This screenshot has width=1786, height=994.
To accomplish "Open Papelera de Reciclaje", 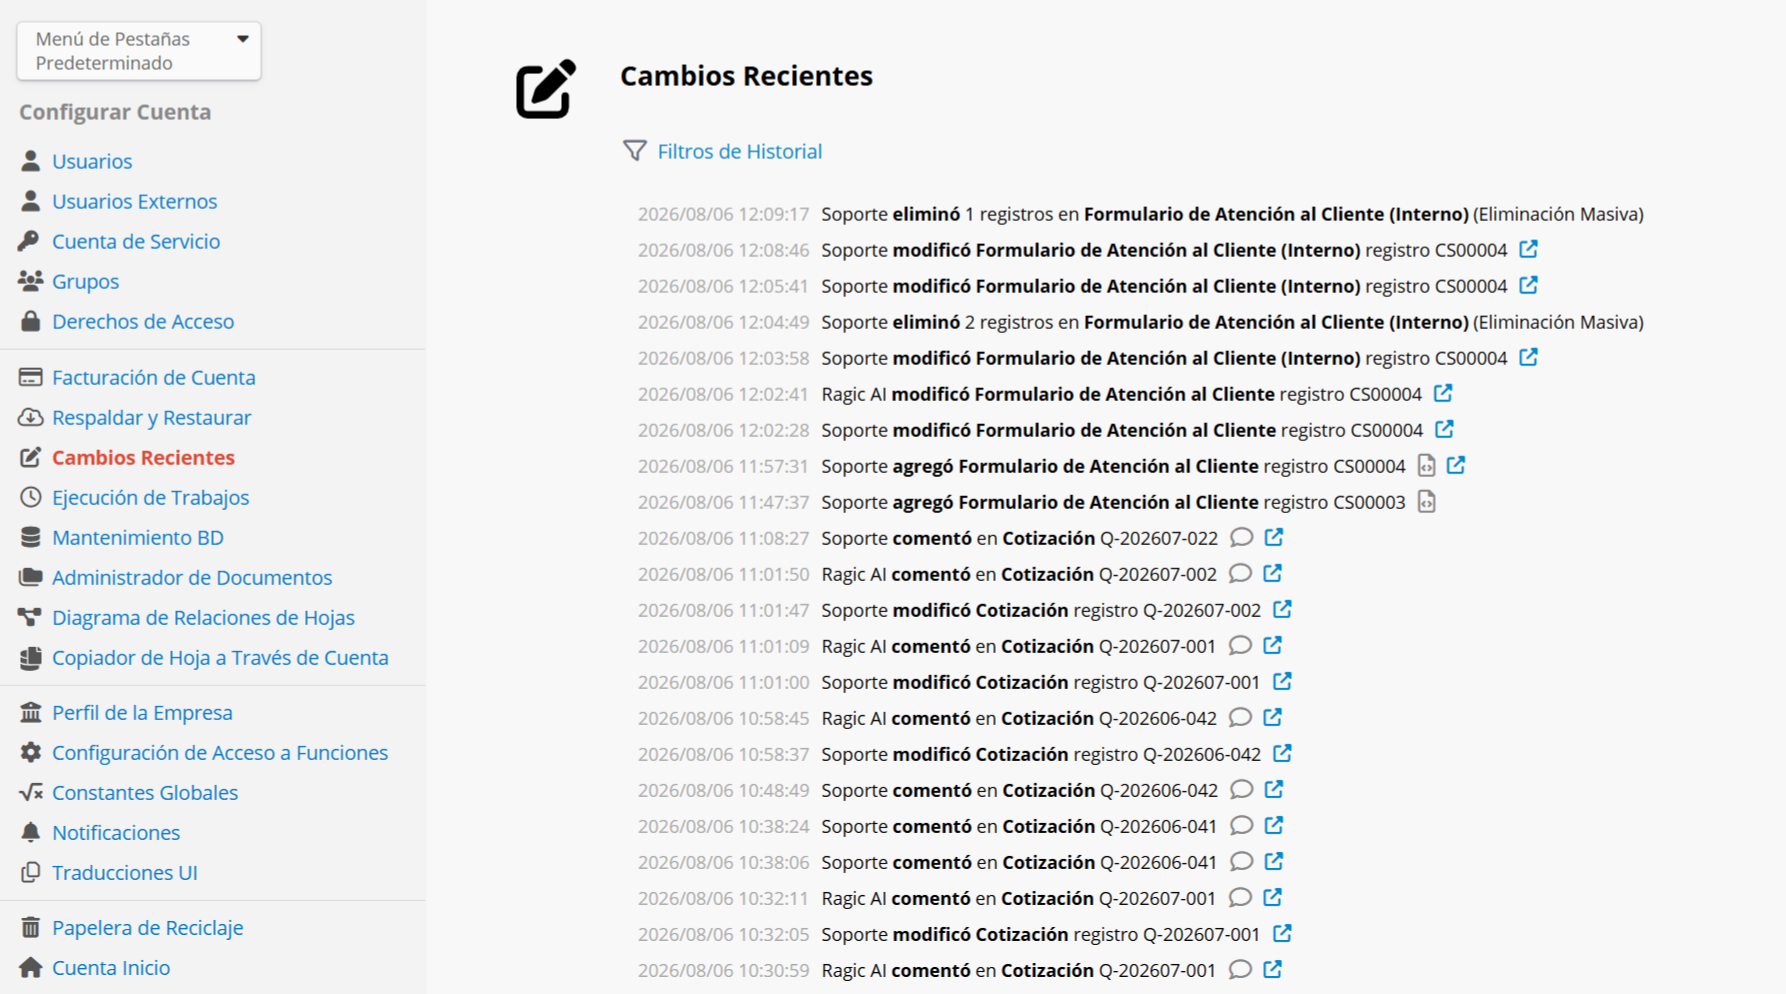I will (x=147, y=927).
